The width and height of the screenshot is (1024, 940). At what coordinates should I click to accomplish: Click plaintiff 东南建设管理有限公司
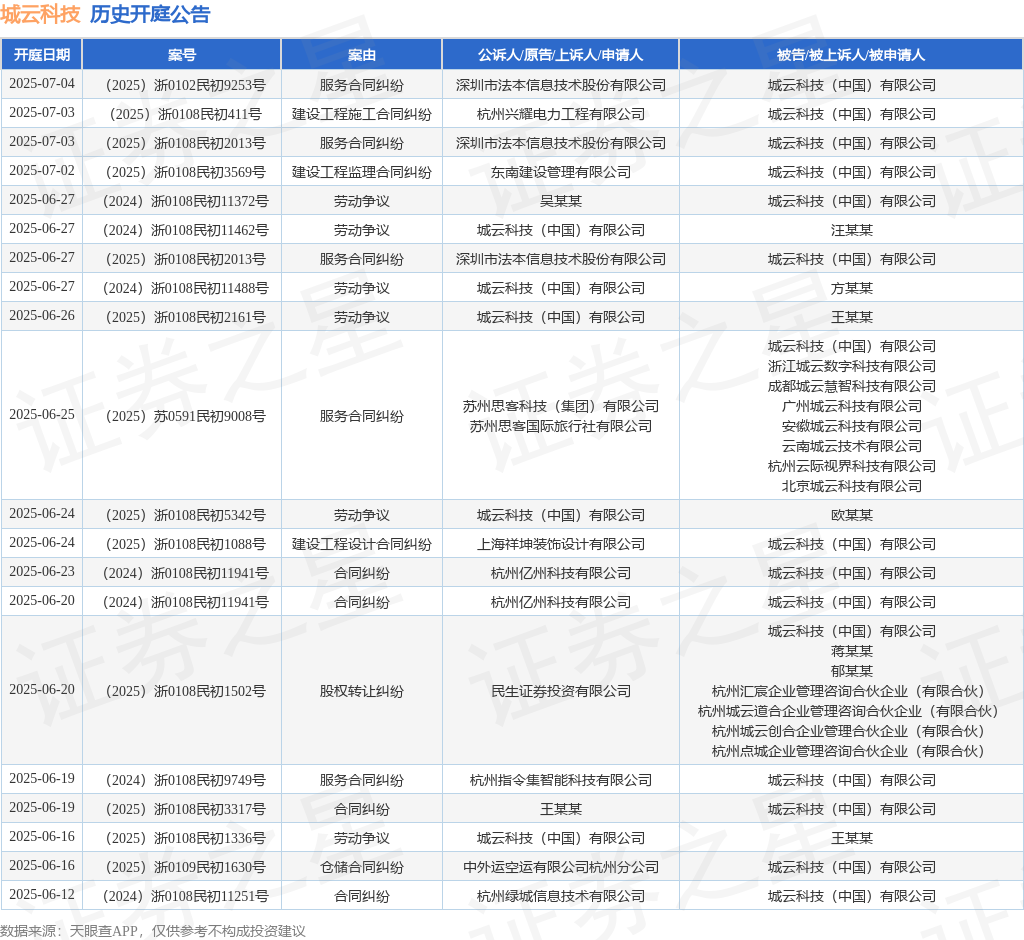[561, 172]
